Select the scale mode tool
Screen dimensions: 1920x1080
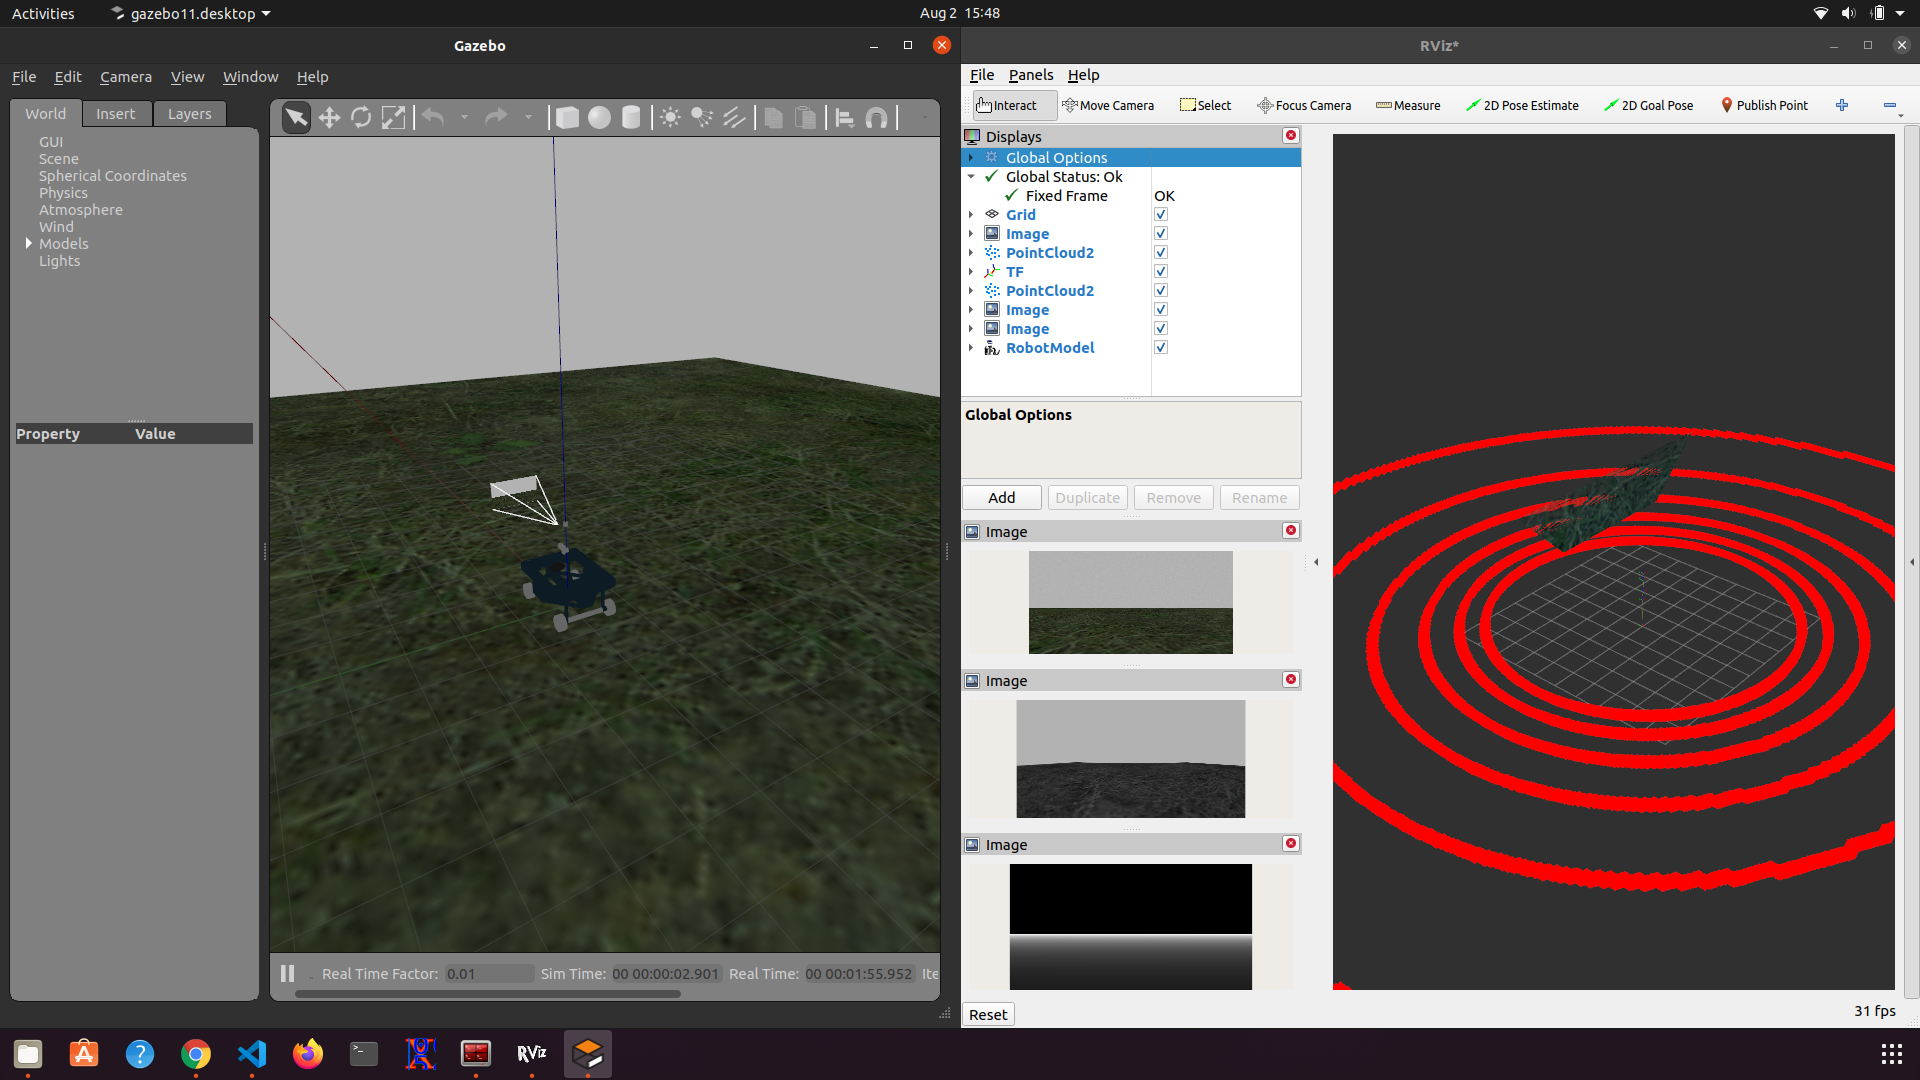pyautogui.click(x=394, y=118)
